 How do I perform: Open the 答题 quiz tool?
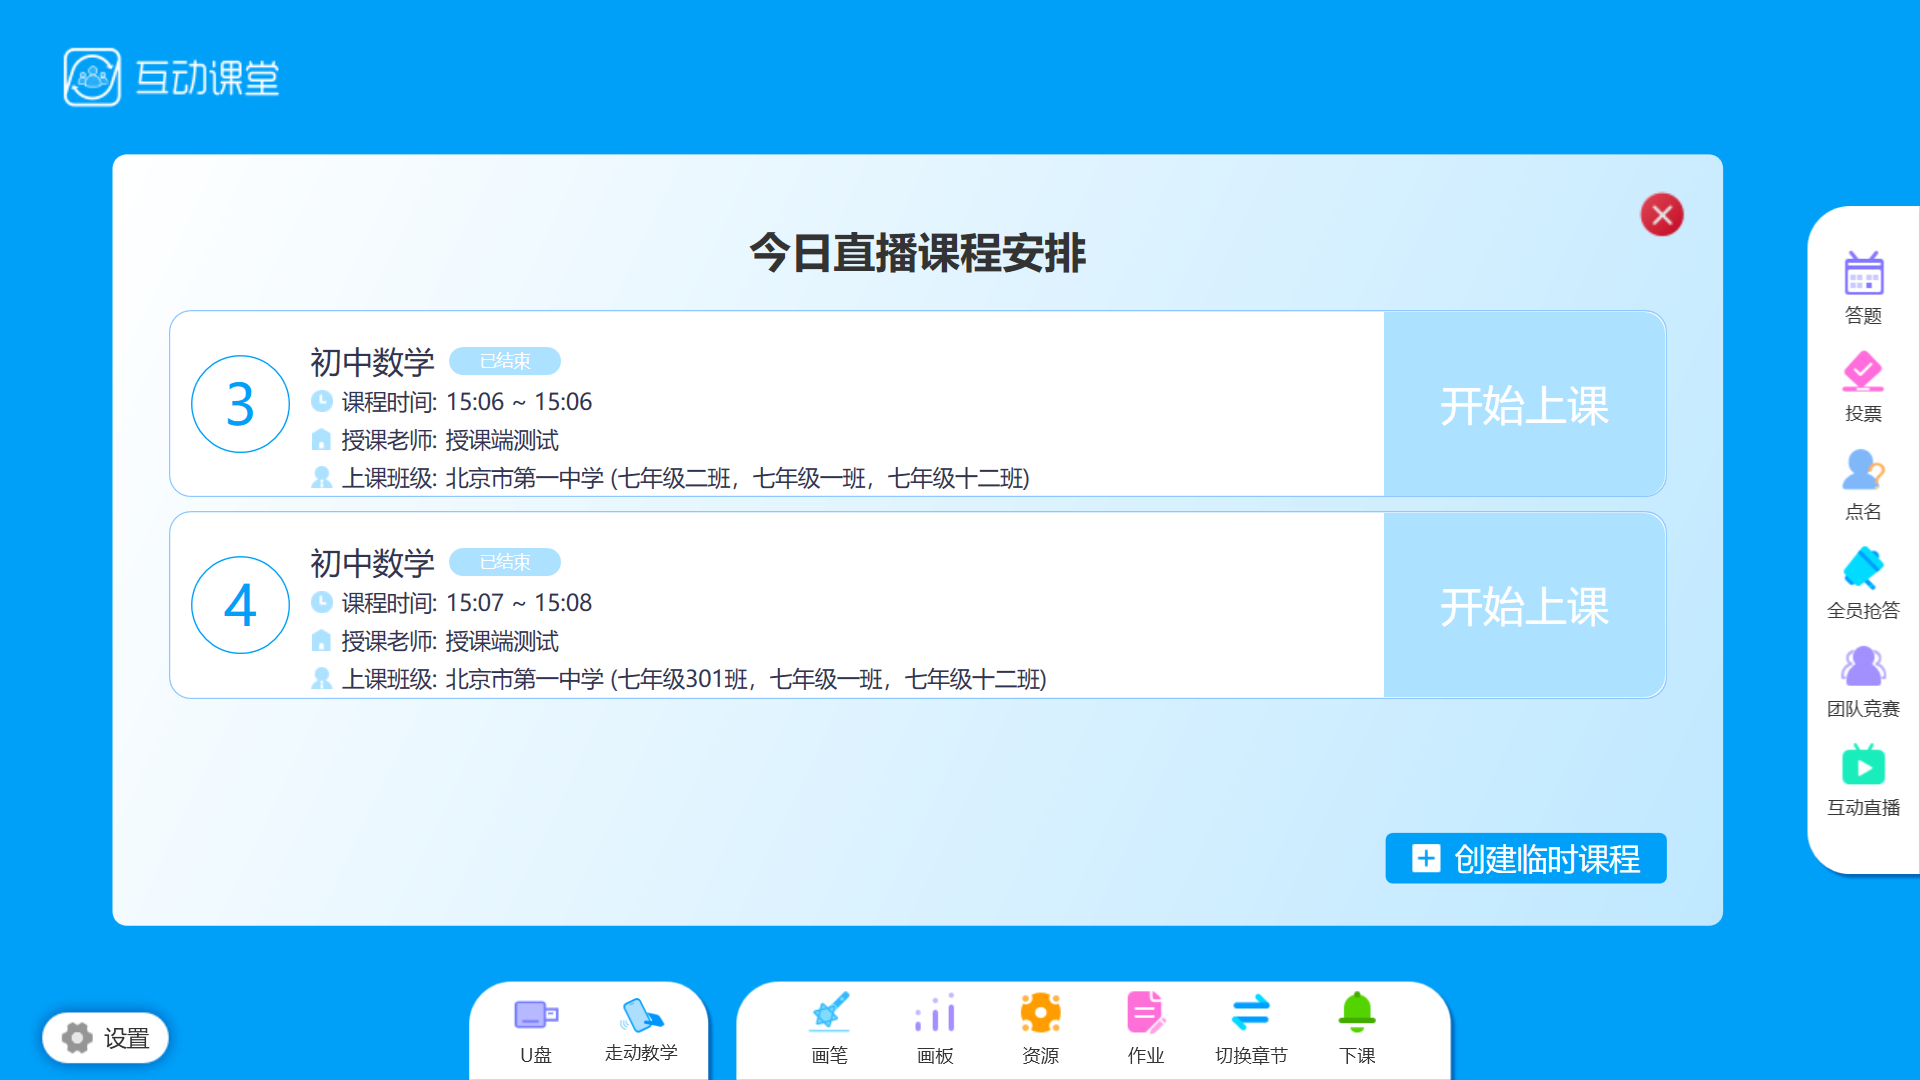[1863, 287]
